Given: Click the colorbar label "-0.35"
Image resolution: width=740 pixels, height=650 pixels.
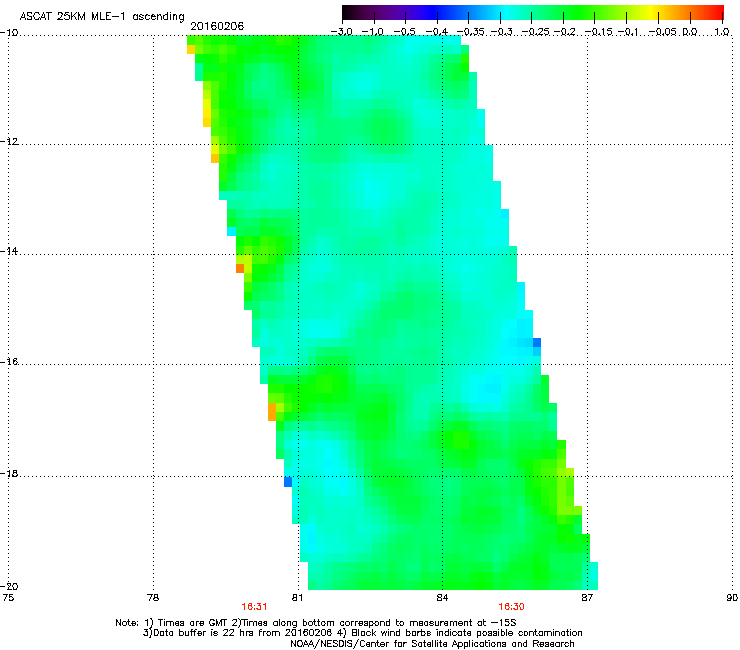Looking at the screenshot, I should click(x=470, y=32).
